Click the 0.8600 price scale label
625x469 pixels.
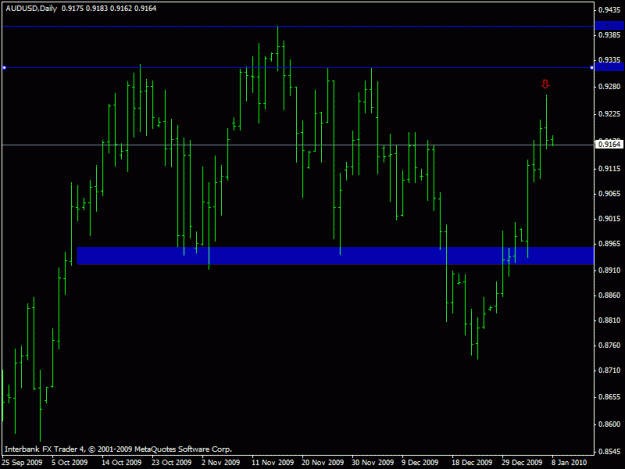tap(609, 424)
